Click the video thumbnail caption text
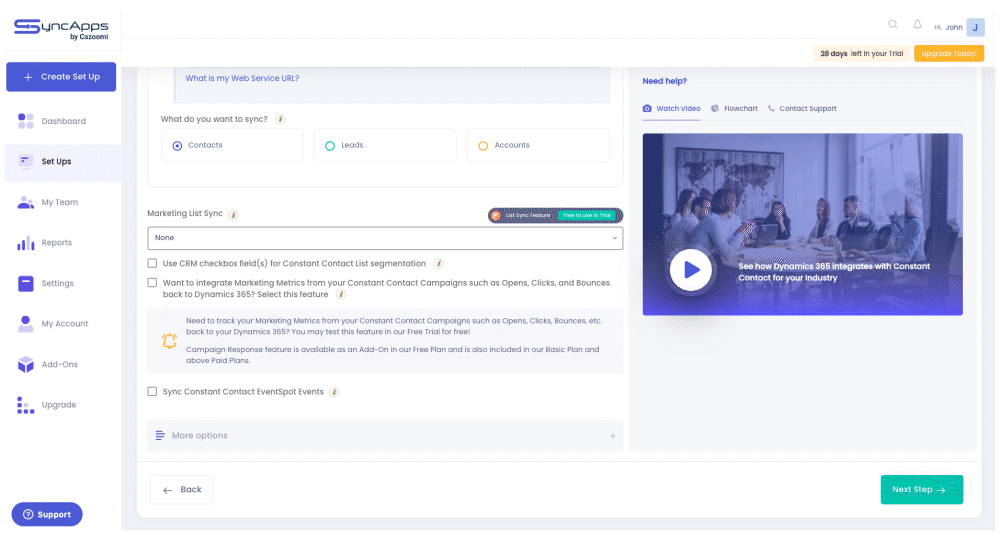Image resolution: width=1000 pixels, height=542 pixels. click(834, 272)
